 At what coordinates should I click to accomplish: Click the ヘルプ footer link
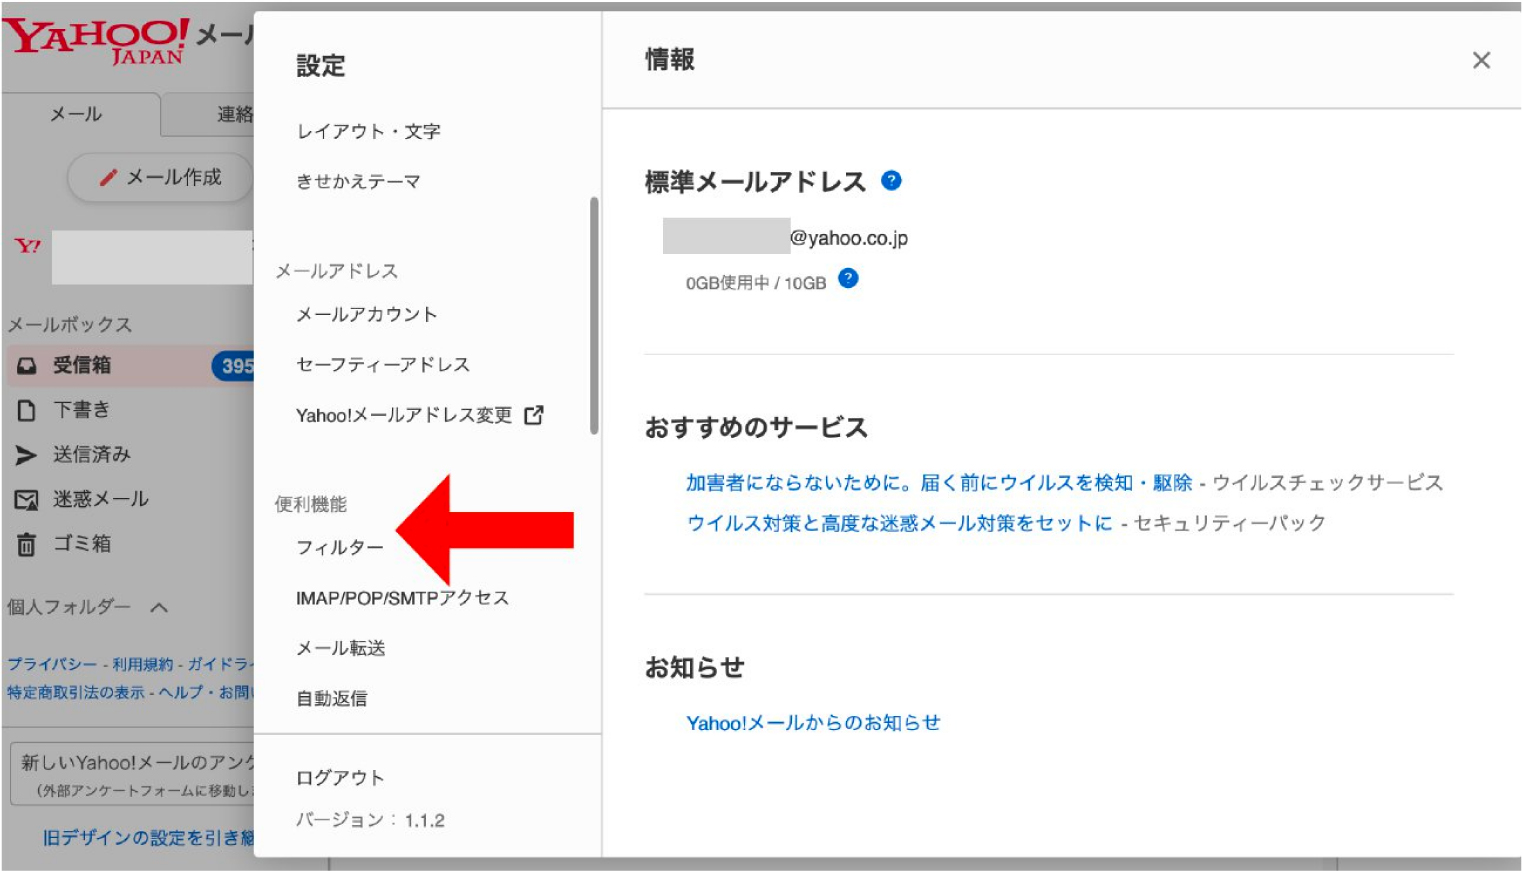click(x=180, y=692)
